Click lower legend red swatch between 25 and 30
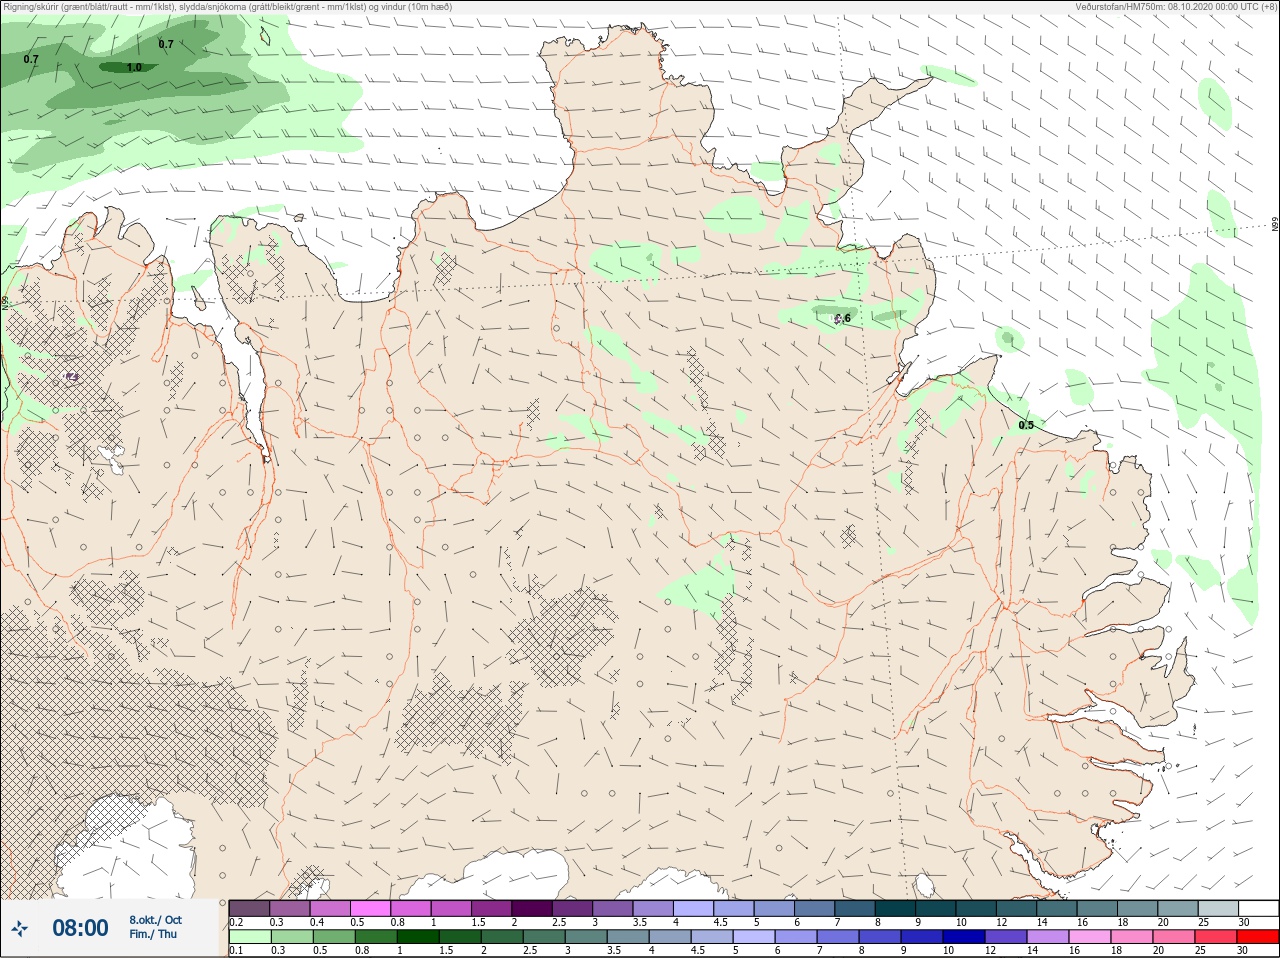 (1218, 937)
